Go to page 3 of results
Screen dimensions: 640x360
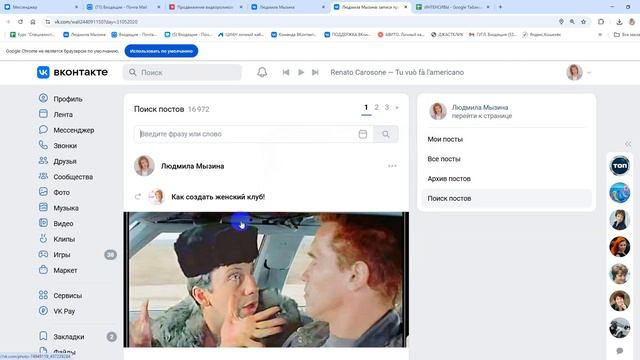click(x=387, y=107)
